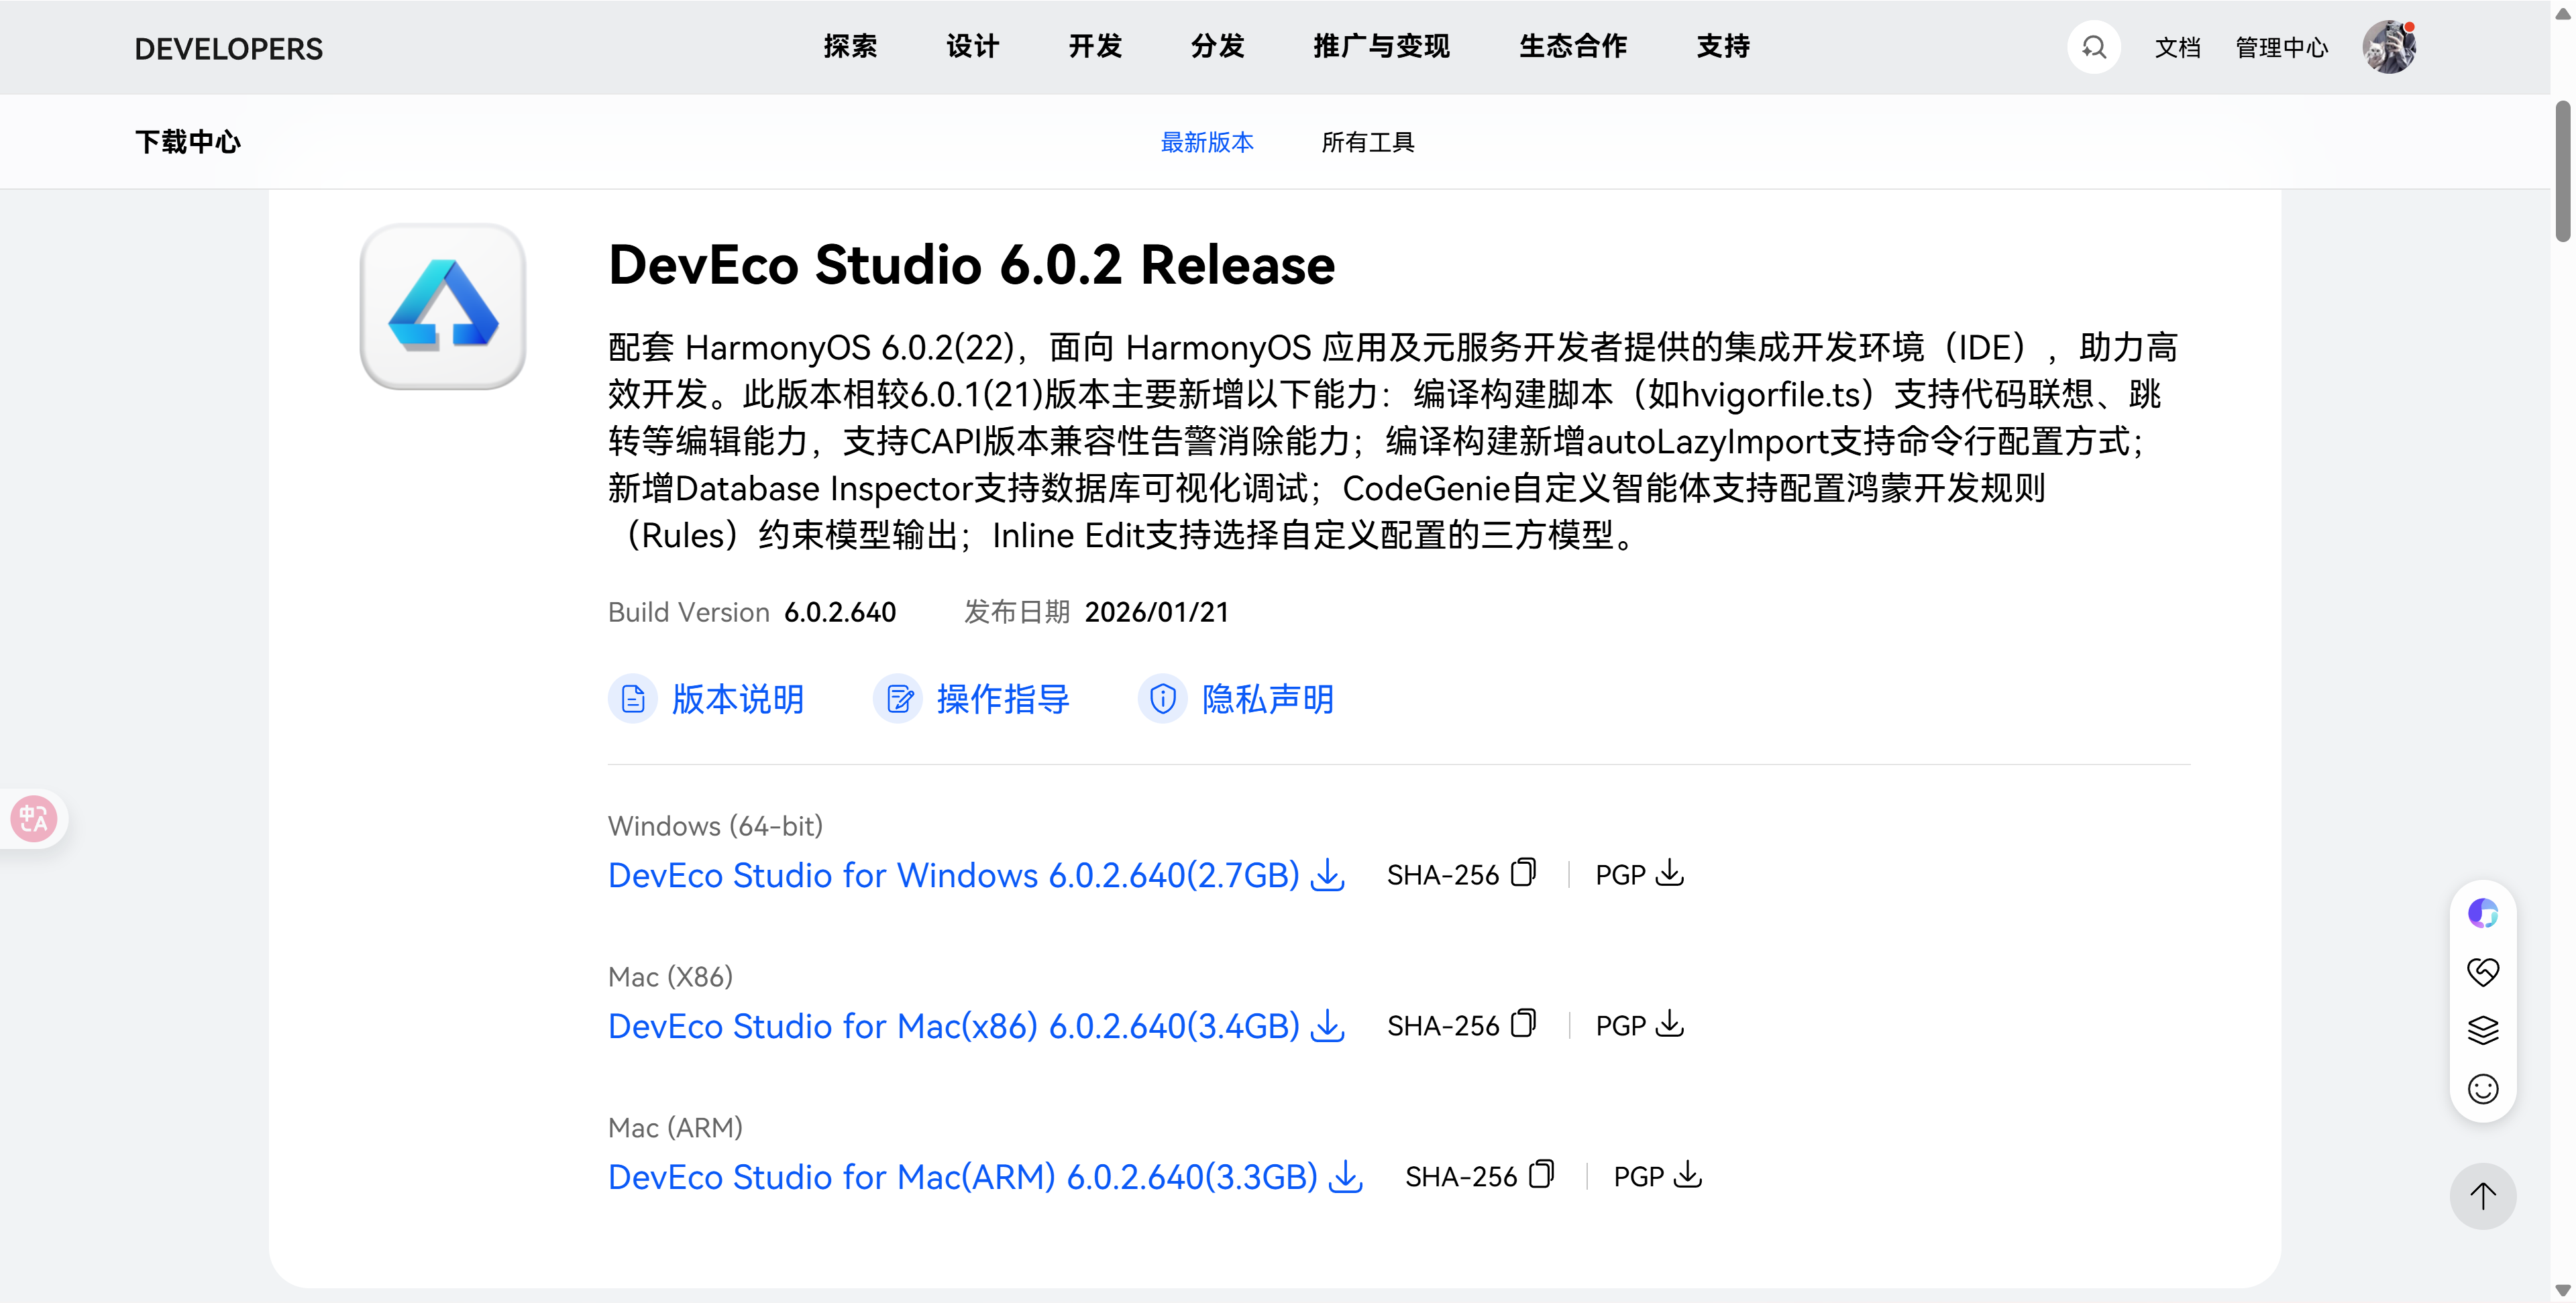Open the 生态合作 navigation menu
Viewport: 2576px width, 1303px height.
click(1572, 46)
